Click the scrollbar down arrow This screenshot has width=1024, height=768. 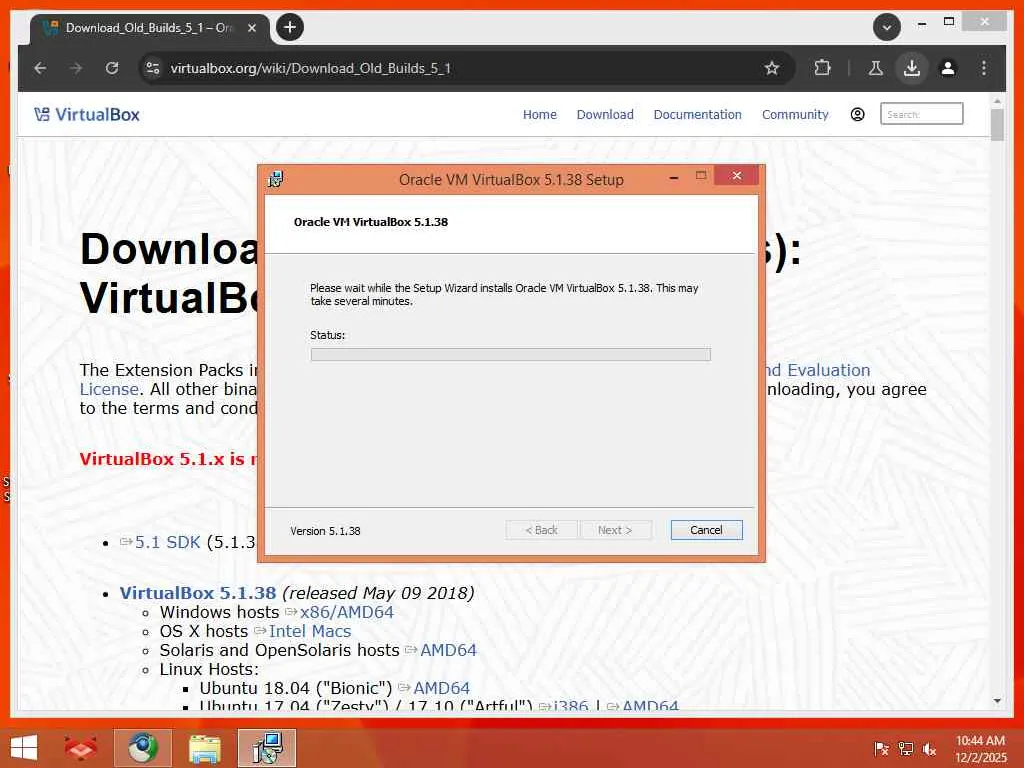coord(997,701)
